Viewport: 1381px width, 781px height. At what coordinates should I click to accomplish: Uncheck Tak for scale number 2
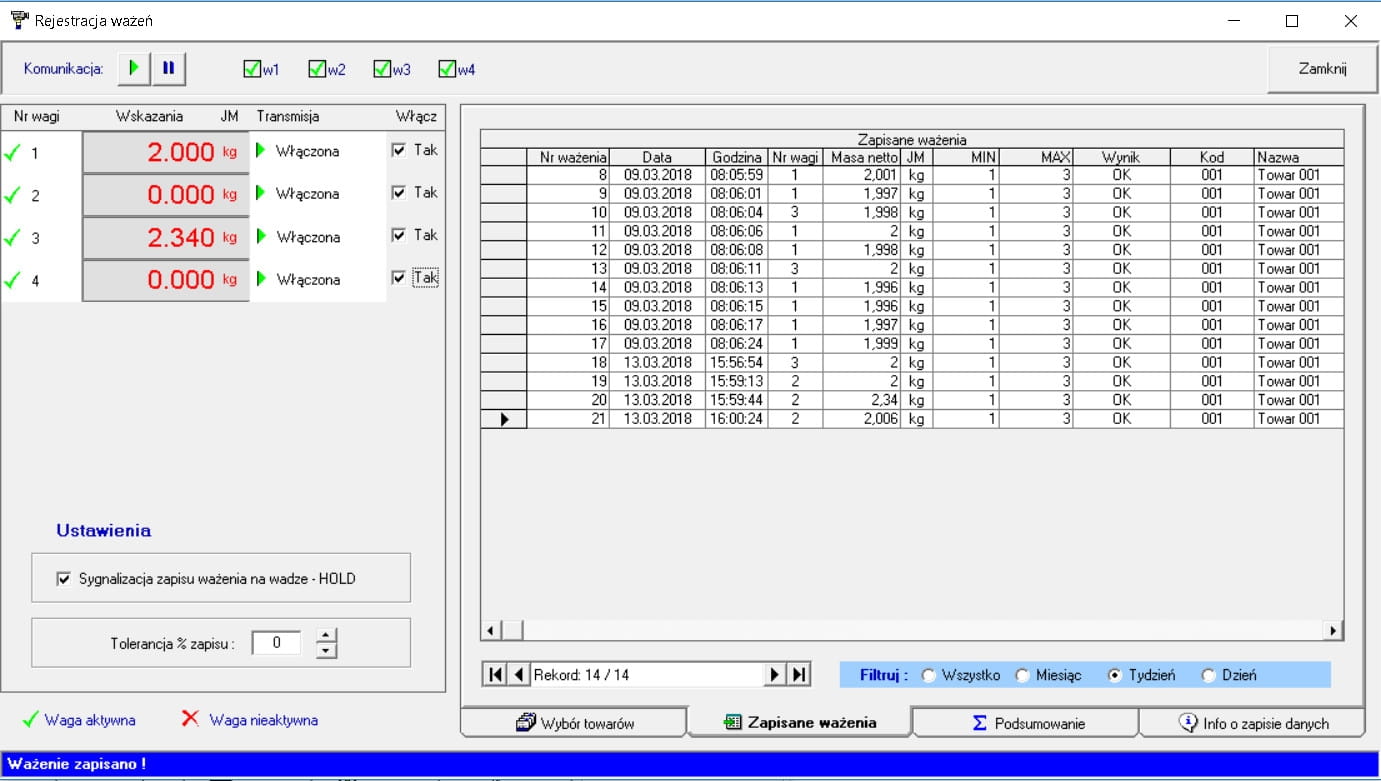coord(399,193)
